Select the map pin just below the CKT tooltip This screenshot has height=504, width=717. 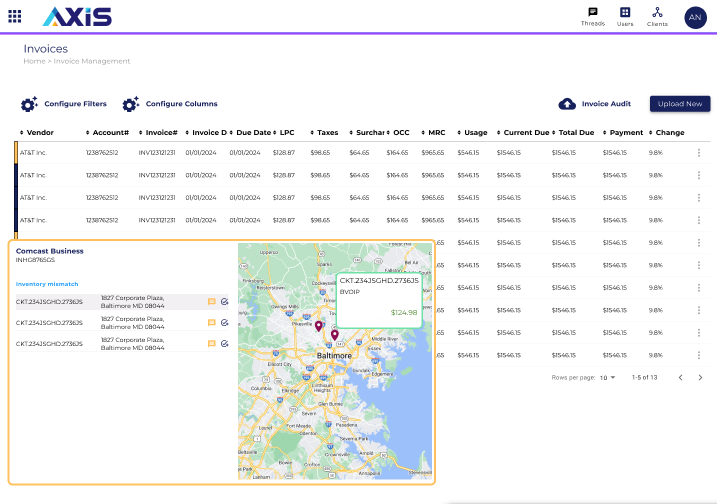335,335
